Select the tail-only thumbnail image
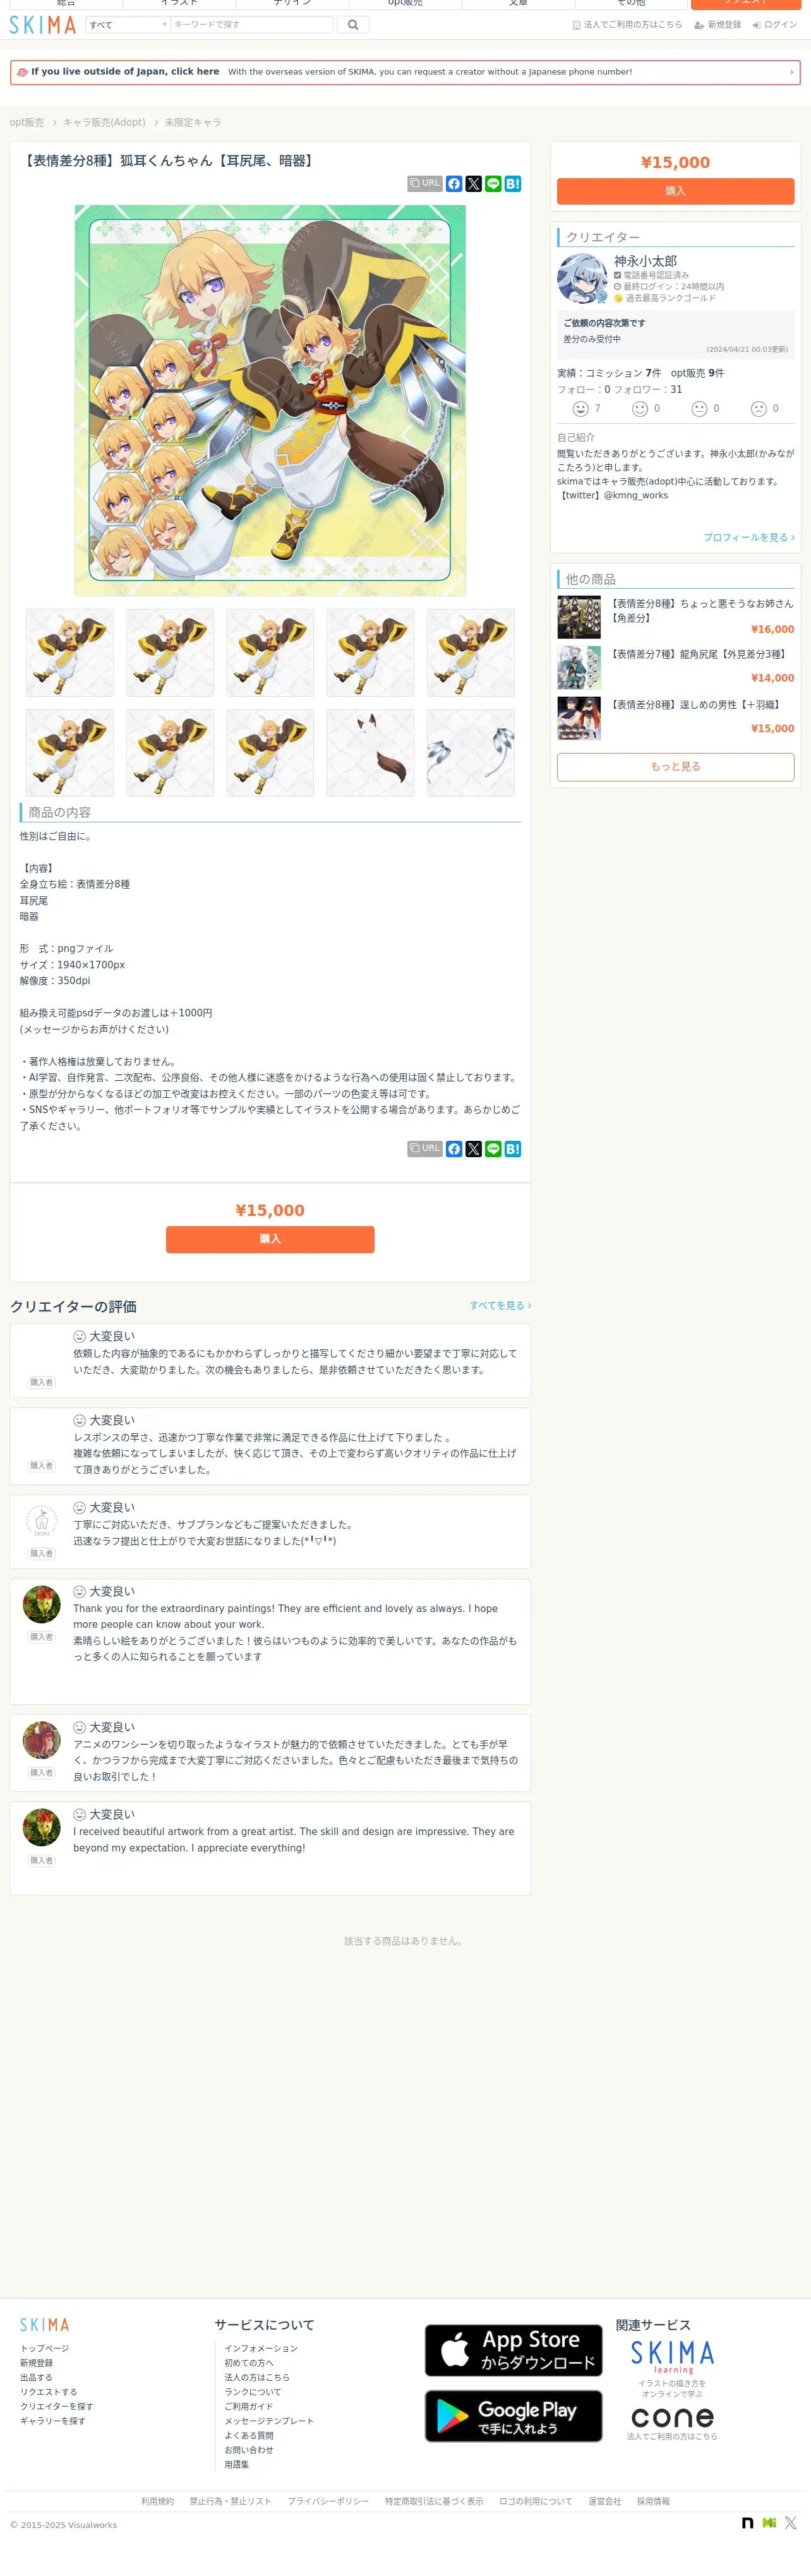The image size is (811, 2576). click(x=370, y=753)
